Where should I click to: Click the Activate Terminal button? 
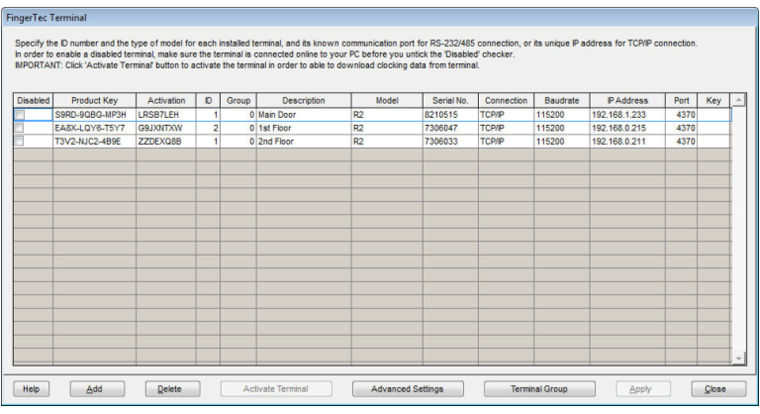point(276,389)
